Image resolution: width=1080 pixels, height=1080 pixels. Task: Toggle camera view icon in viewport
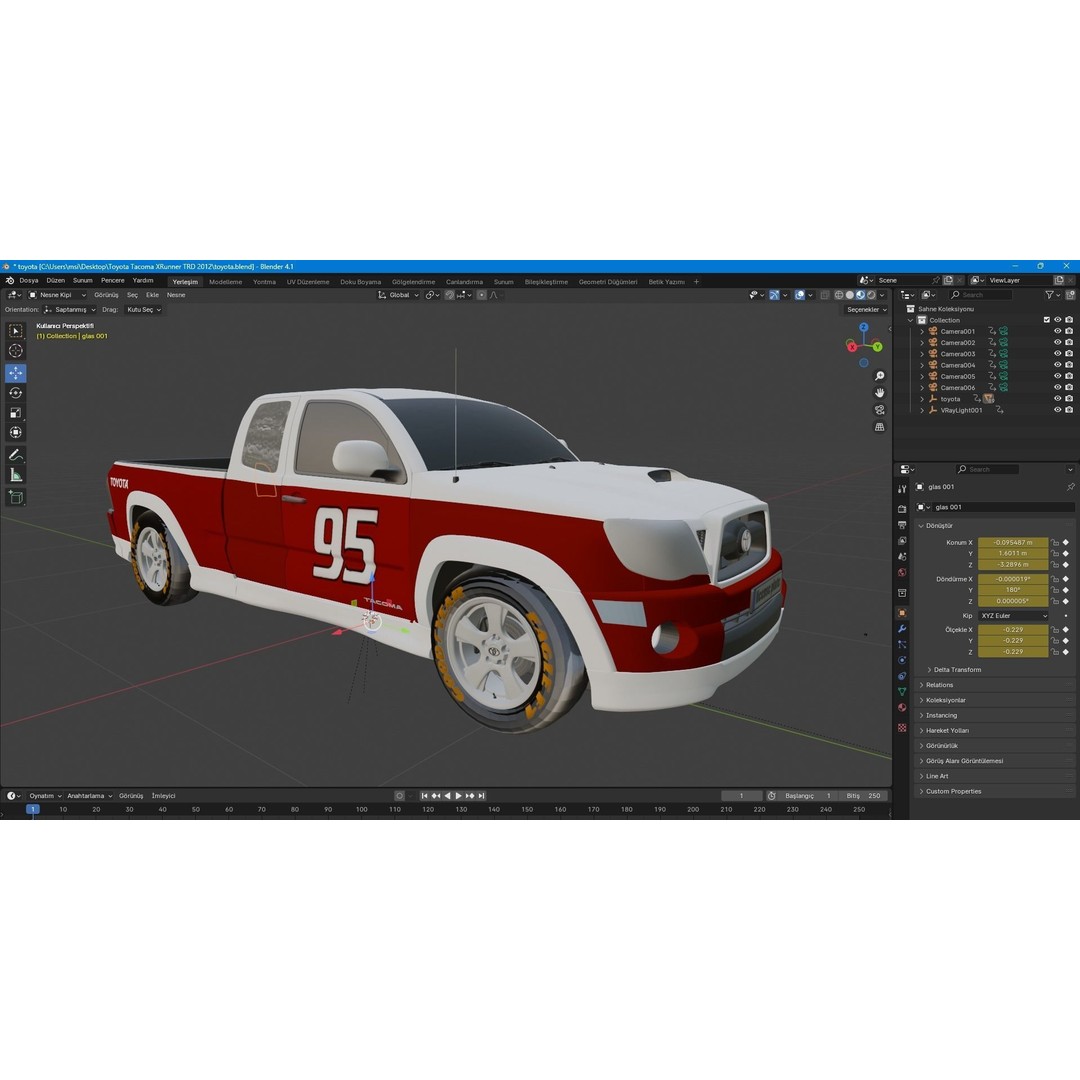(x=880, y=410)
